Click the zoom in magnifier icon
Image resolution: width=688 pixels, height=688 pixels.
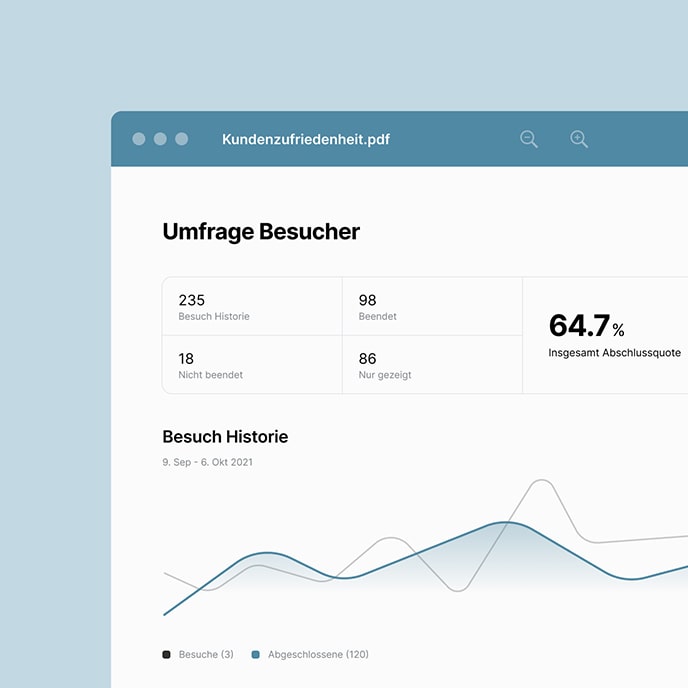pyautogui.click(x=579, y=139)
